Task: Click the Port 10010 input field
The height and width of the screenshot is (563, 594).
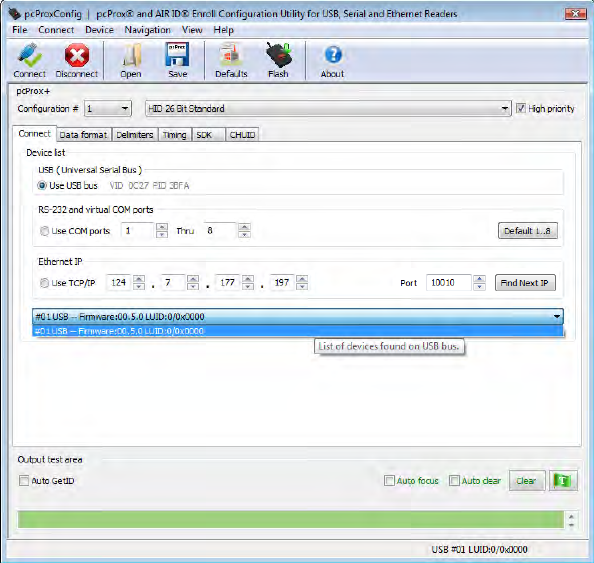Action: (449, 283)
